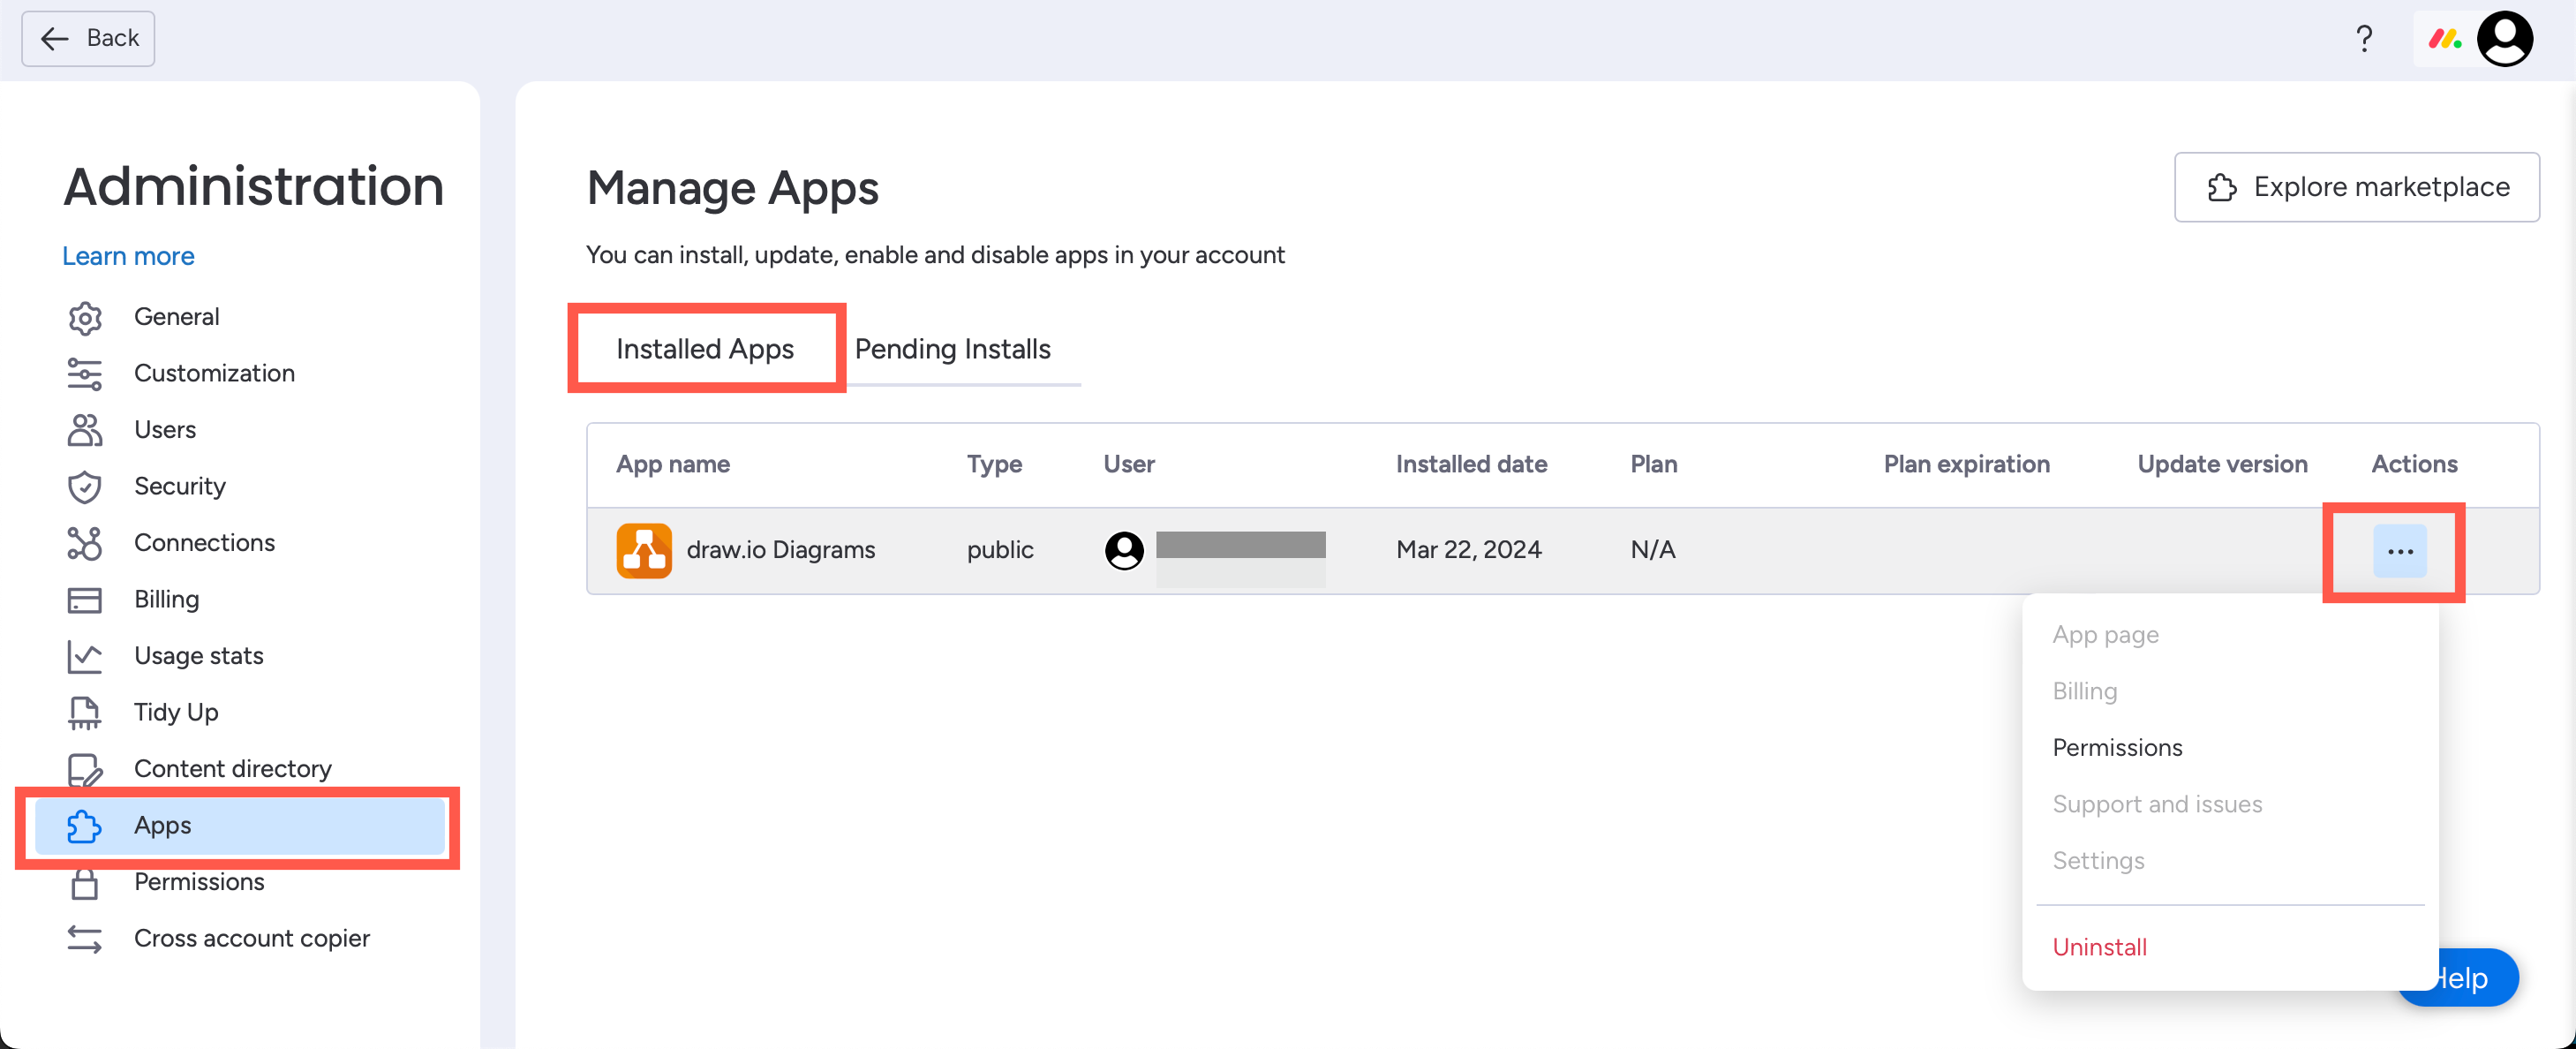Click the profile avatar in the top bar
The height and width of the screenshot is (1049, 2576).
[x=2507, y=38]
